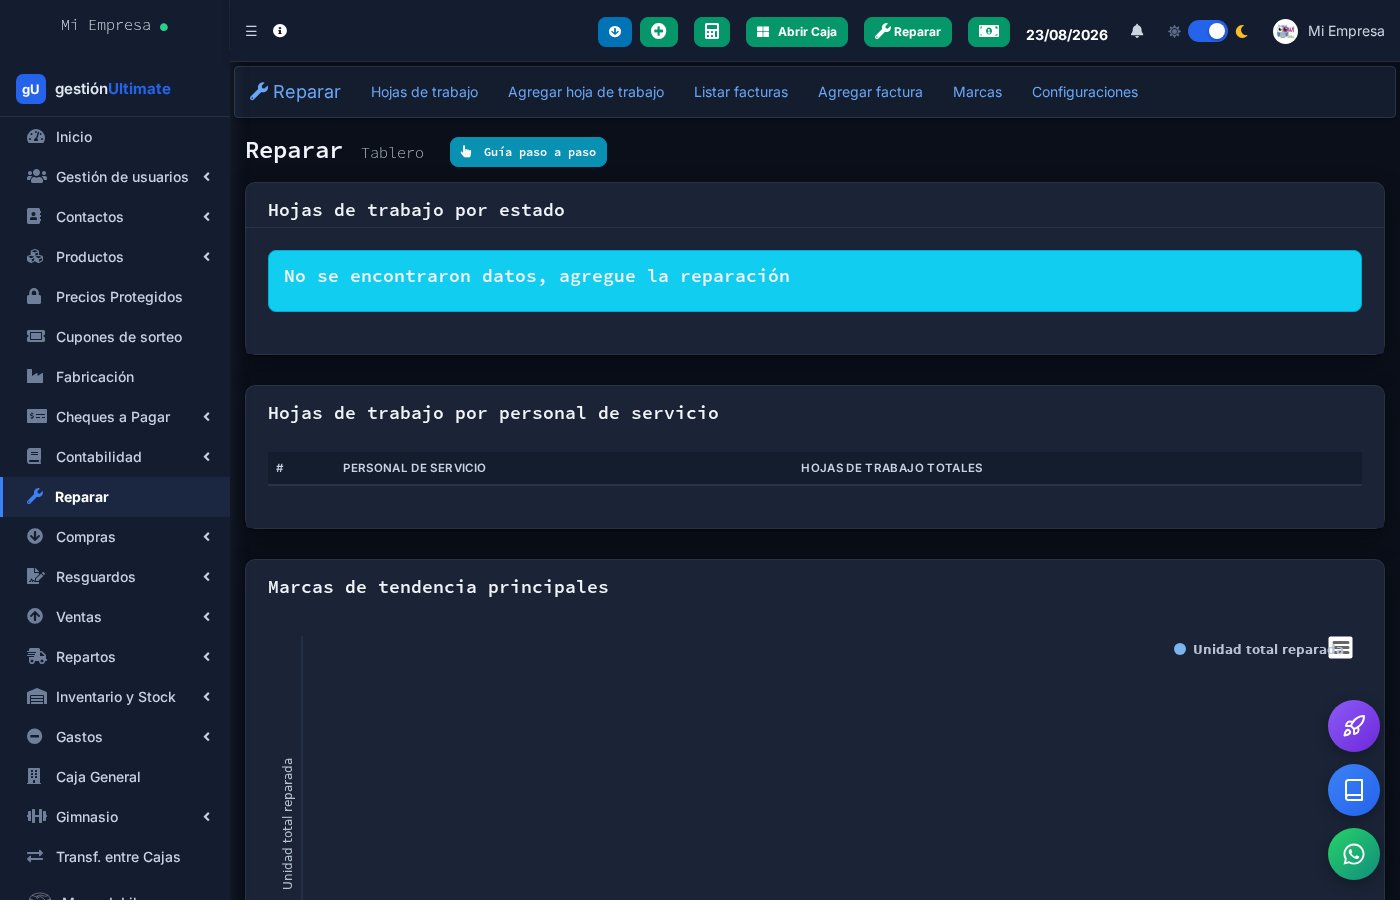
Task: Open Caja General sidebar item
Action: 115,777
